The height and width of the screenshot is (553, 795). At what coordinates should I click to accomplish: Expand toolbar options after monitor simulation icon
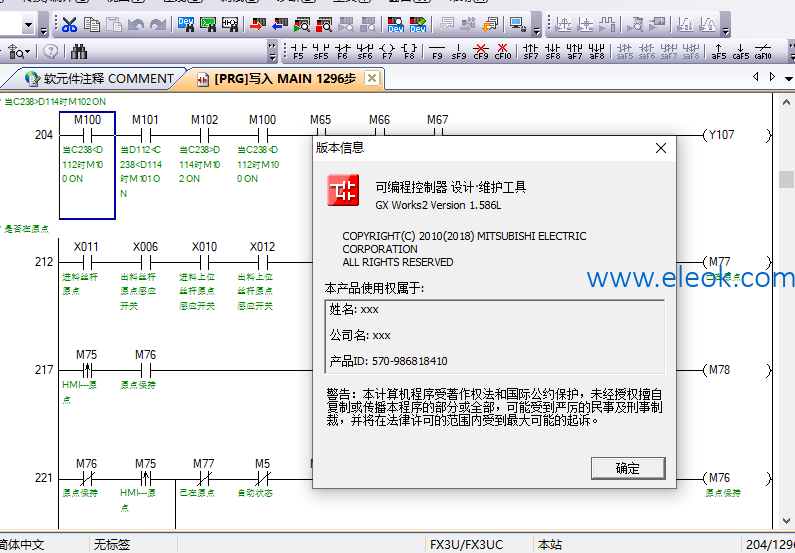536,30
